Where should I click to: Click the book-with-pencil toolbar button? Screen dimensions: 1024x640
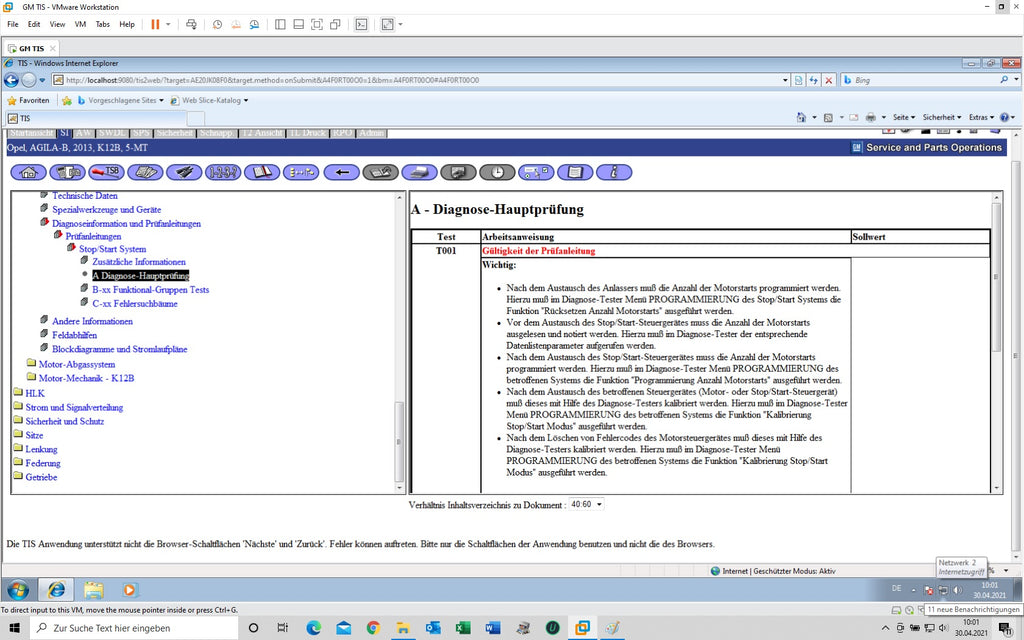pos(381,172)
